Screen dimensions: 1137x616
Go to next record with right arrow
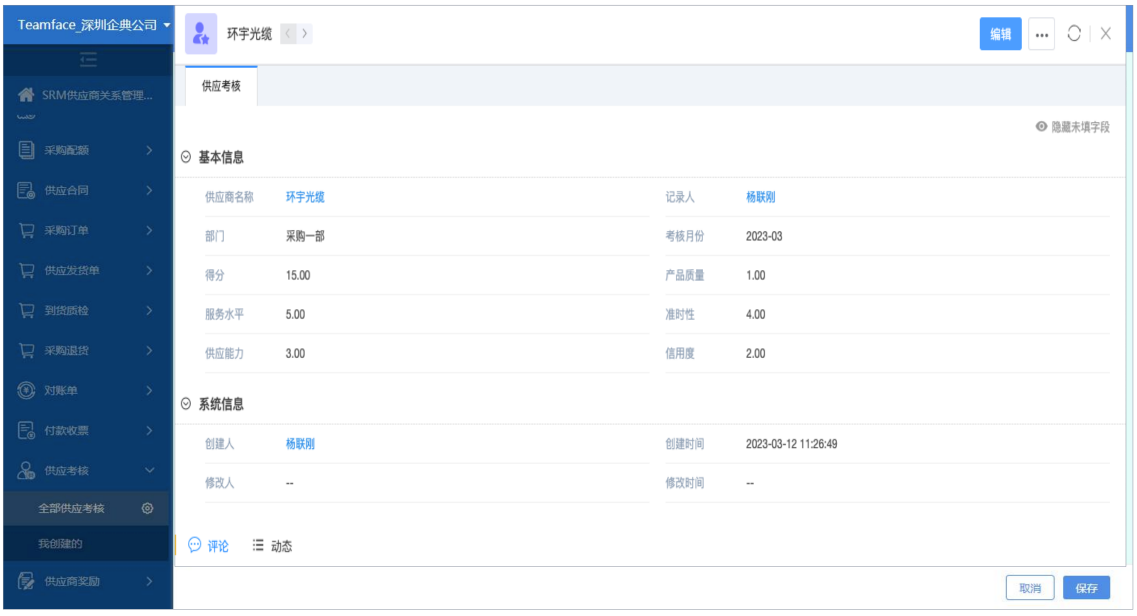point(305,34)
